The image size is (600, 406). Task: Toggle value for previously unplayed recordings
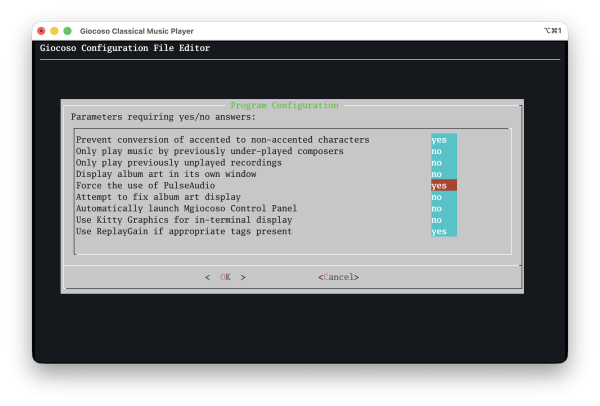pos(443,163)
